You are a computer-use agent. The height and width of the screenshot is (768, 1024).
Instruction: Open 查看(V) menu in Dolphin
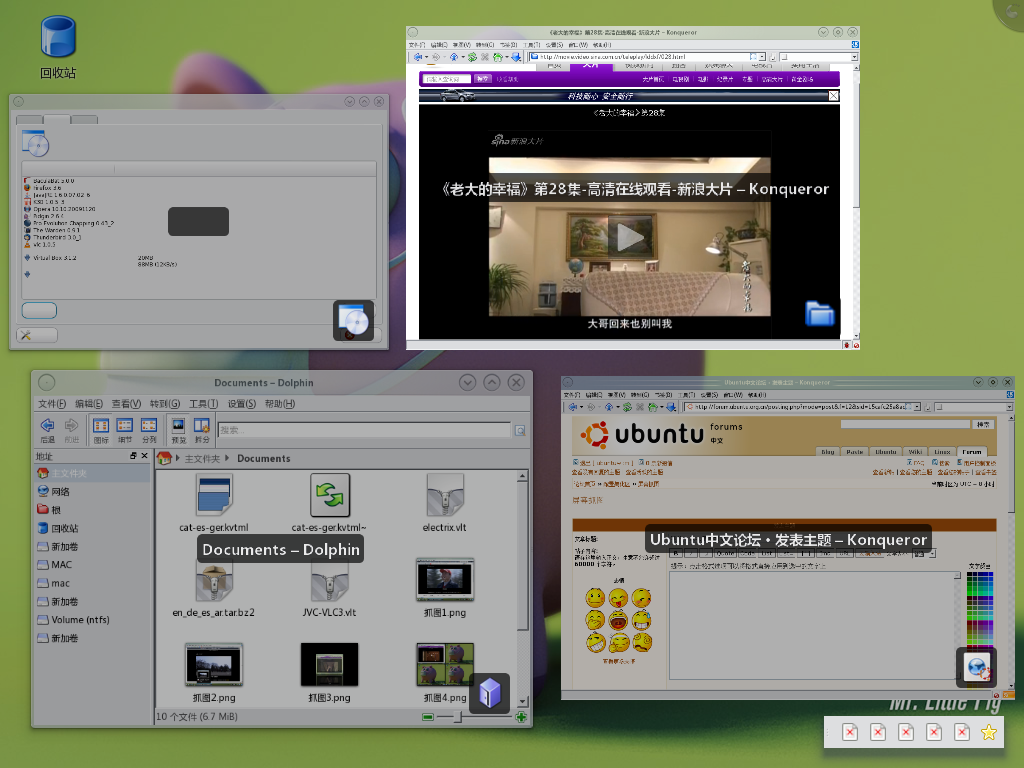tap(126, 404)
